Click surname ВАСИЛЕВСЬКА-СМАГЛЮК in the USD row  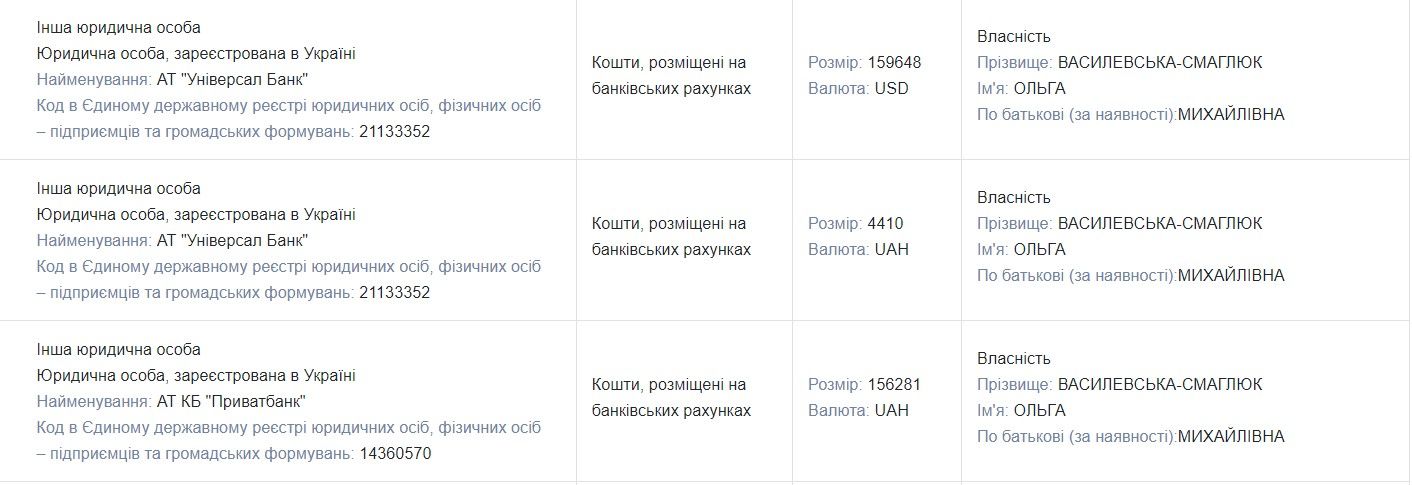[x=1159, y=62]
